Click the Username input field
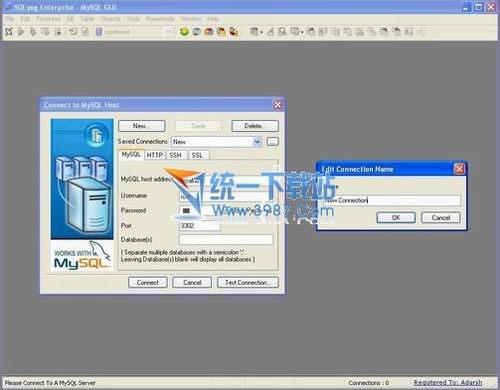 [226, 196]
